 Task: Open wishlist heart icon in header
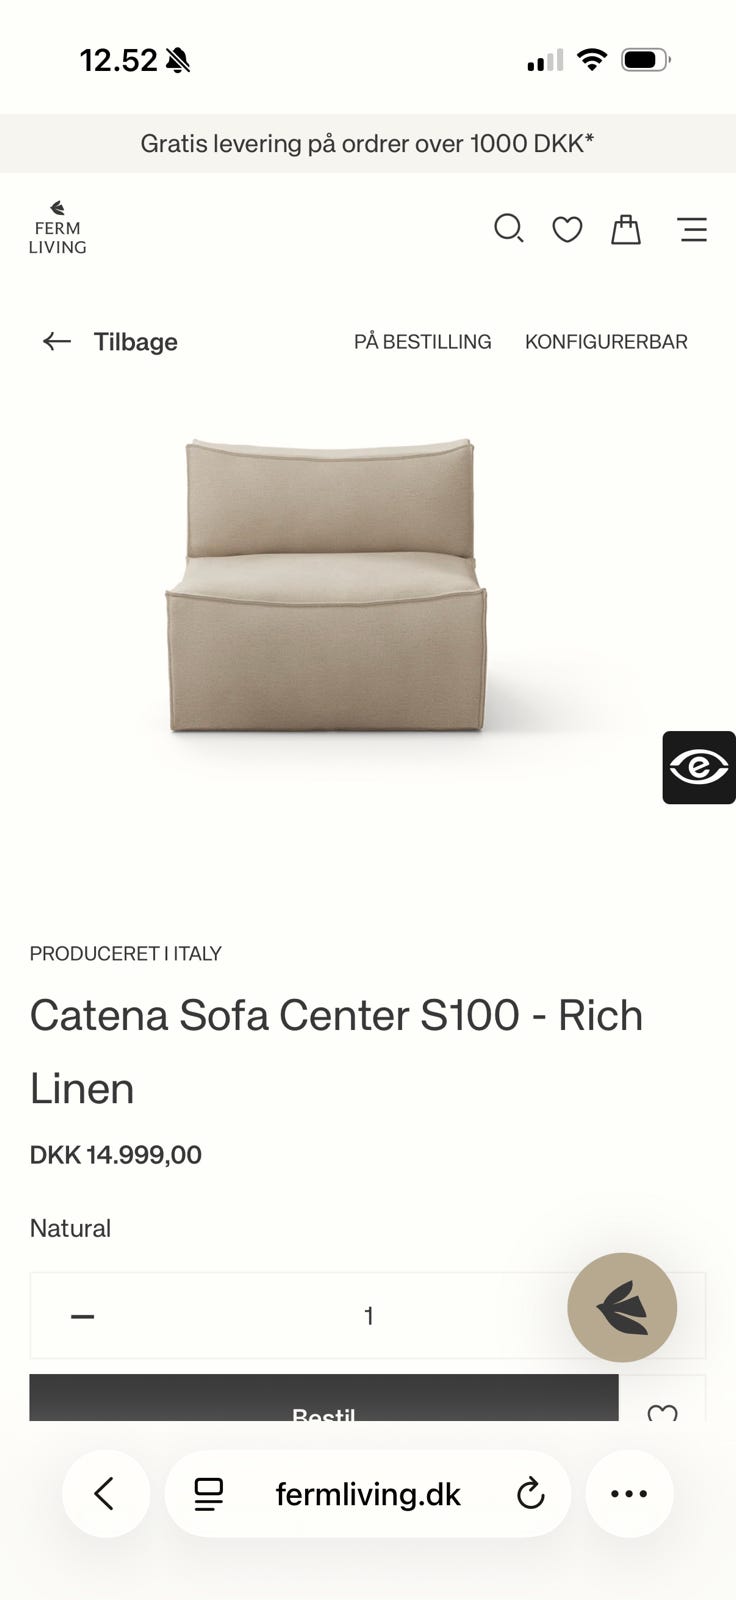coord(567,230)
